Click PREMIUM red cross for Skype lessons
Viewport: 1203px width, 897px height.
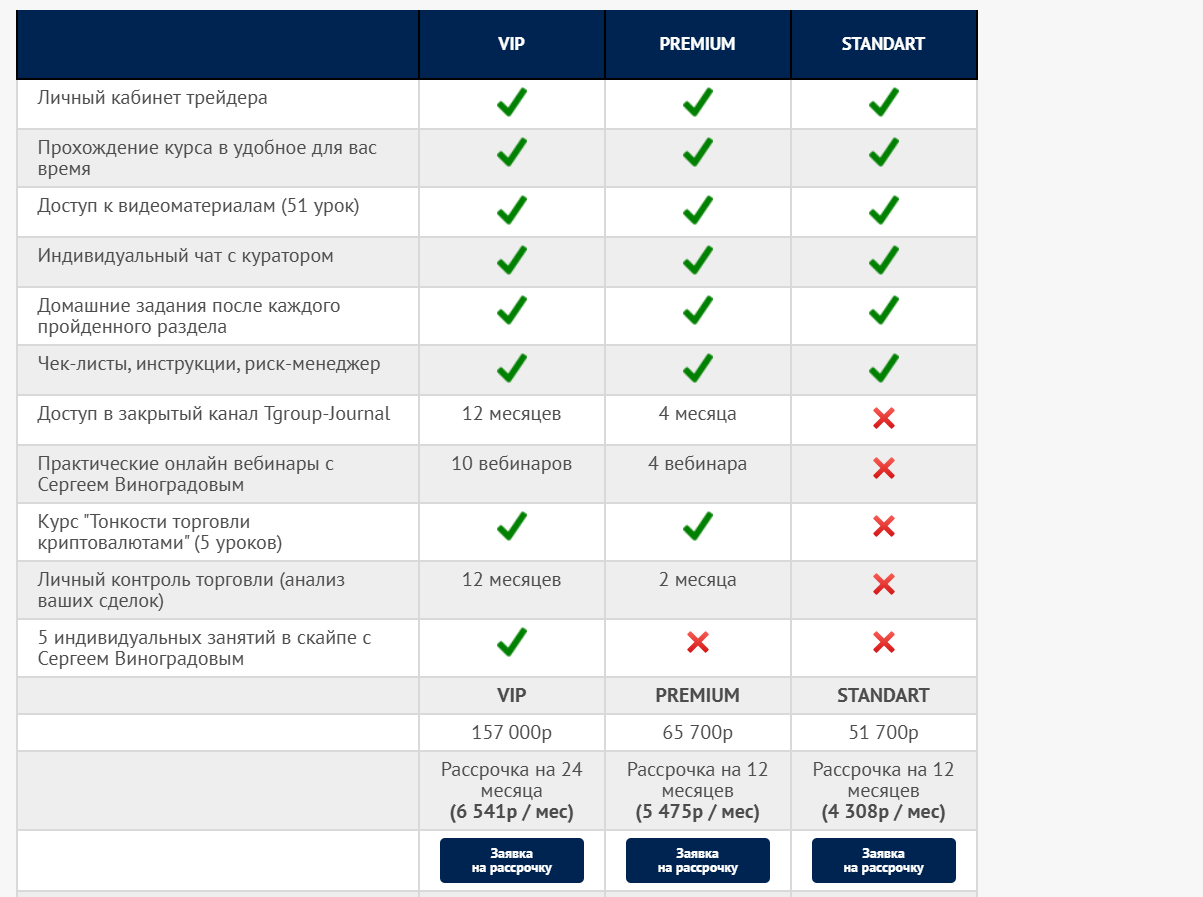(x=698, y=642)
